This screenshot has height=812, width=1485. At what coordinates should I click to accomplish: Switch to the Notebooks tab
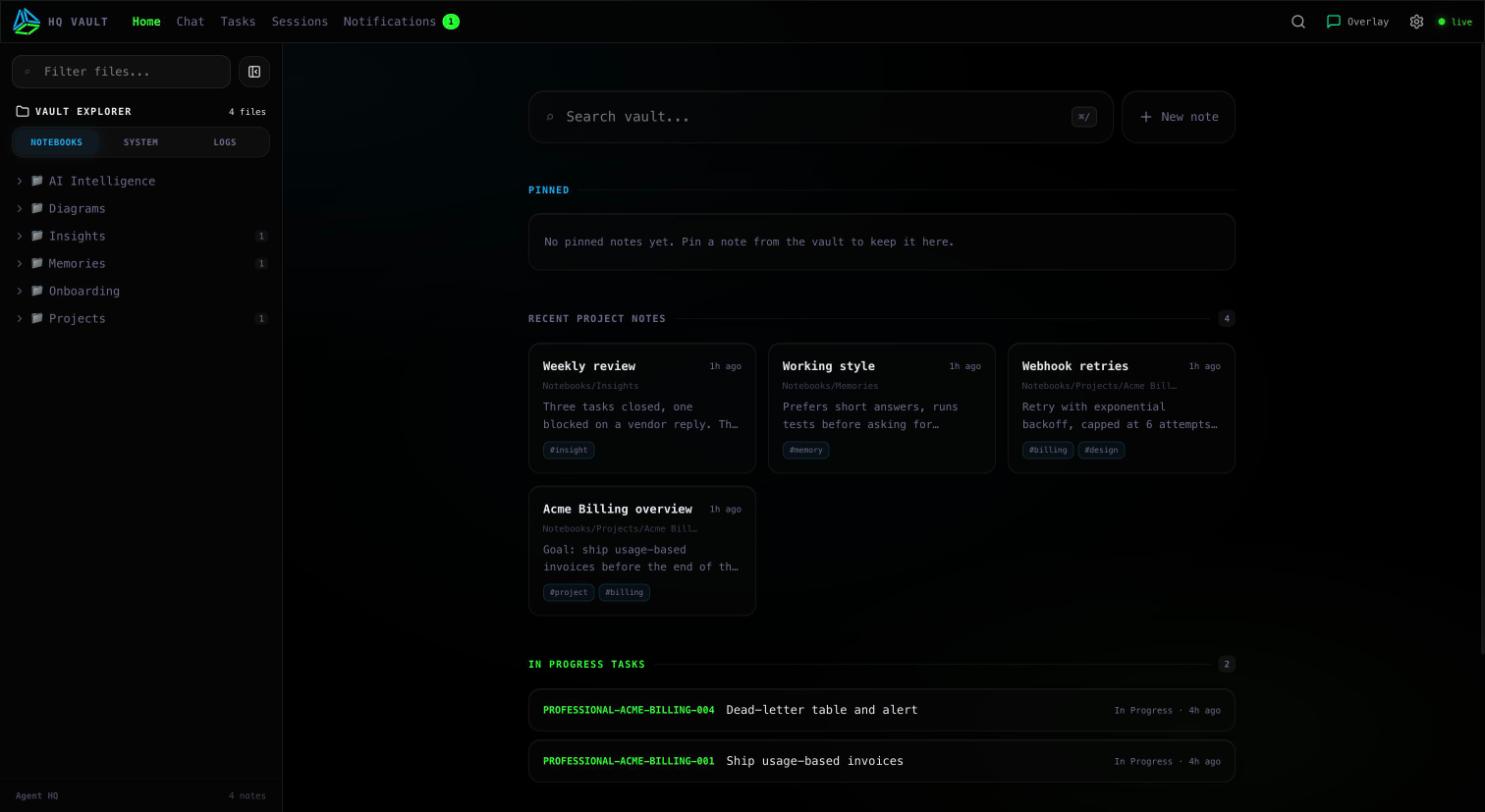56,142
